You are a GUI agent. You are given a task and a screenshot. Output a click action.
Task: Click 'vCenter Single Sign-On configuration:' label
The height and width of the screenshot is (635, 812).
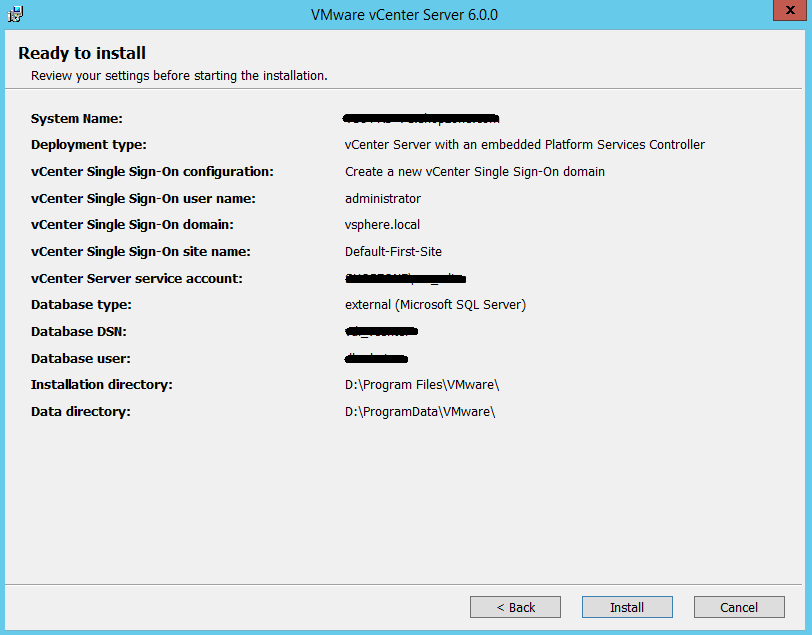pyautogui.click(x=152, y=171)
